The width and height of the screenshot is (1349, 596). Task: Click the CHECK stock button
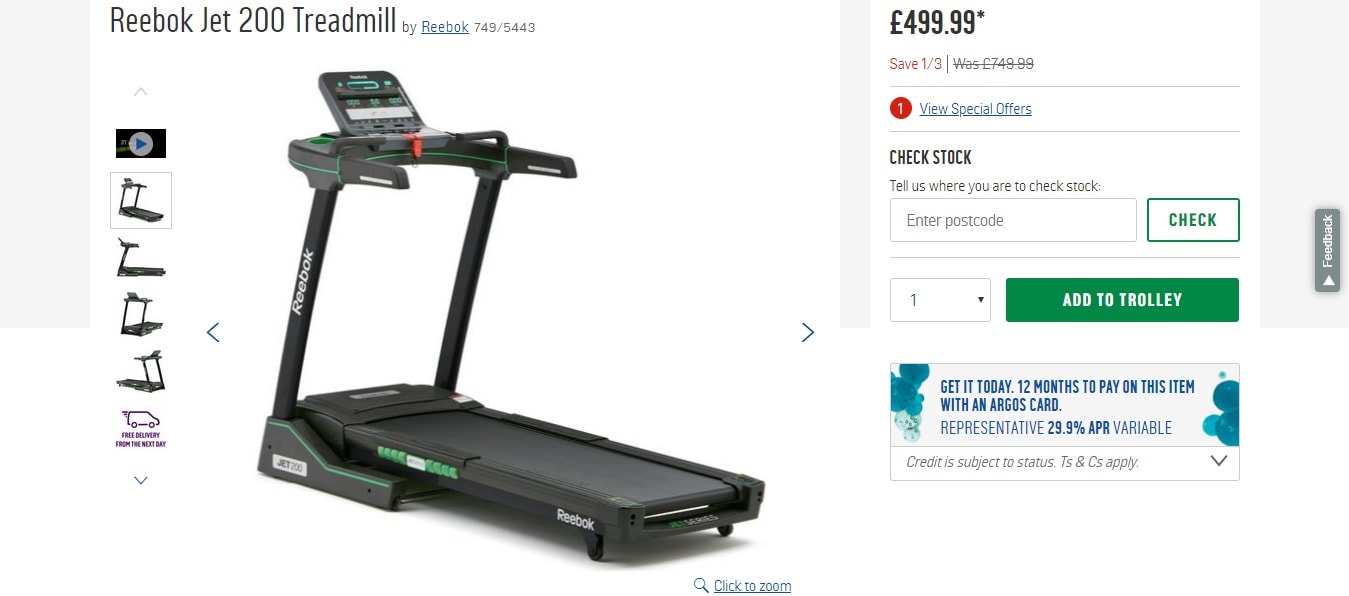click(x=1193, y=220)
